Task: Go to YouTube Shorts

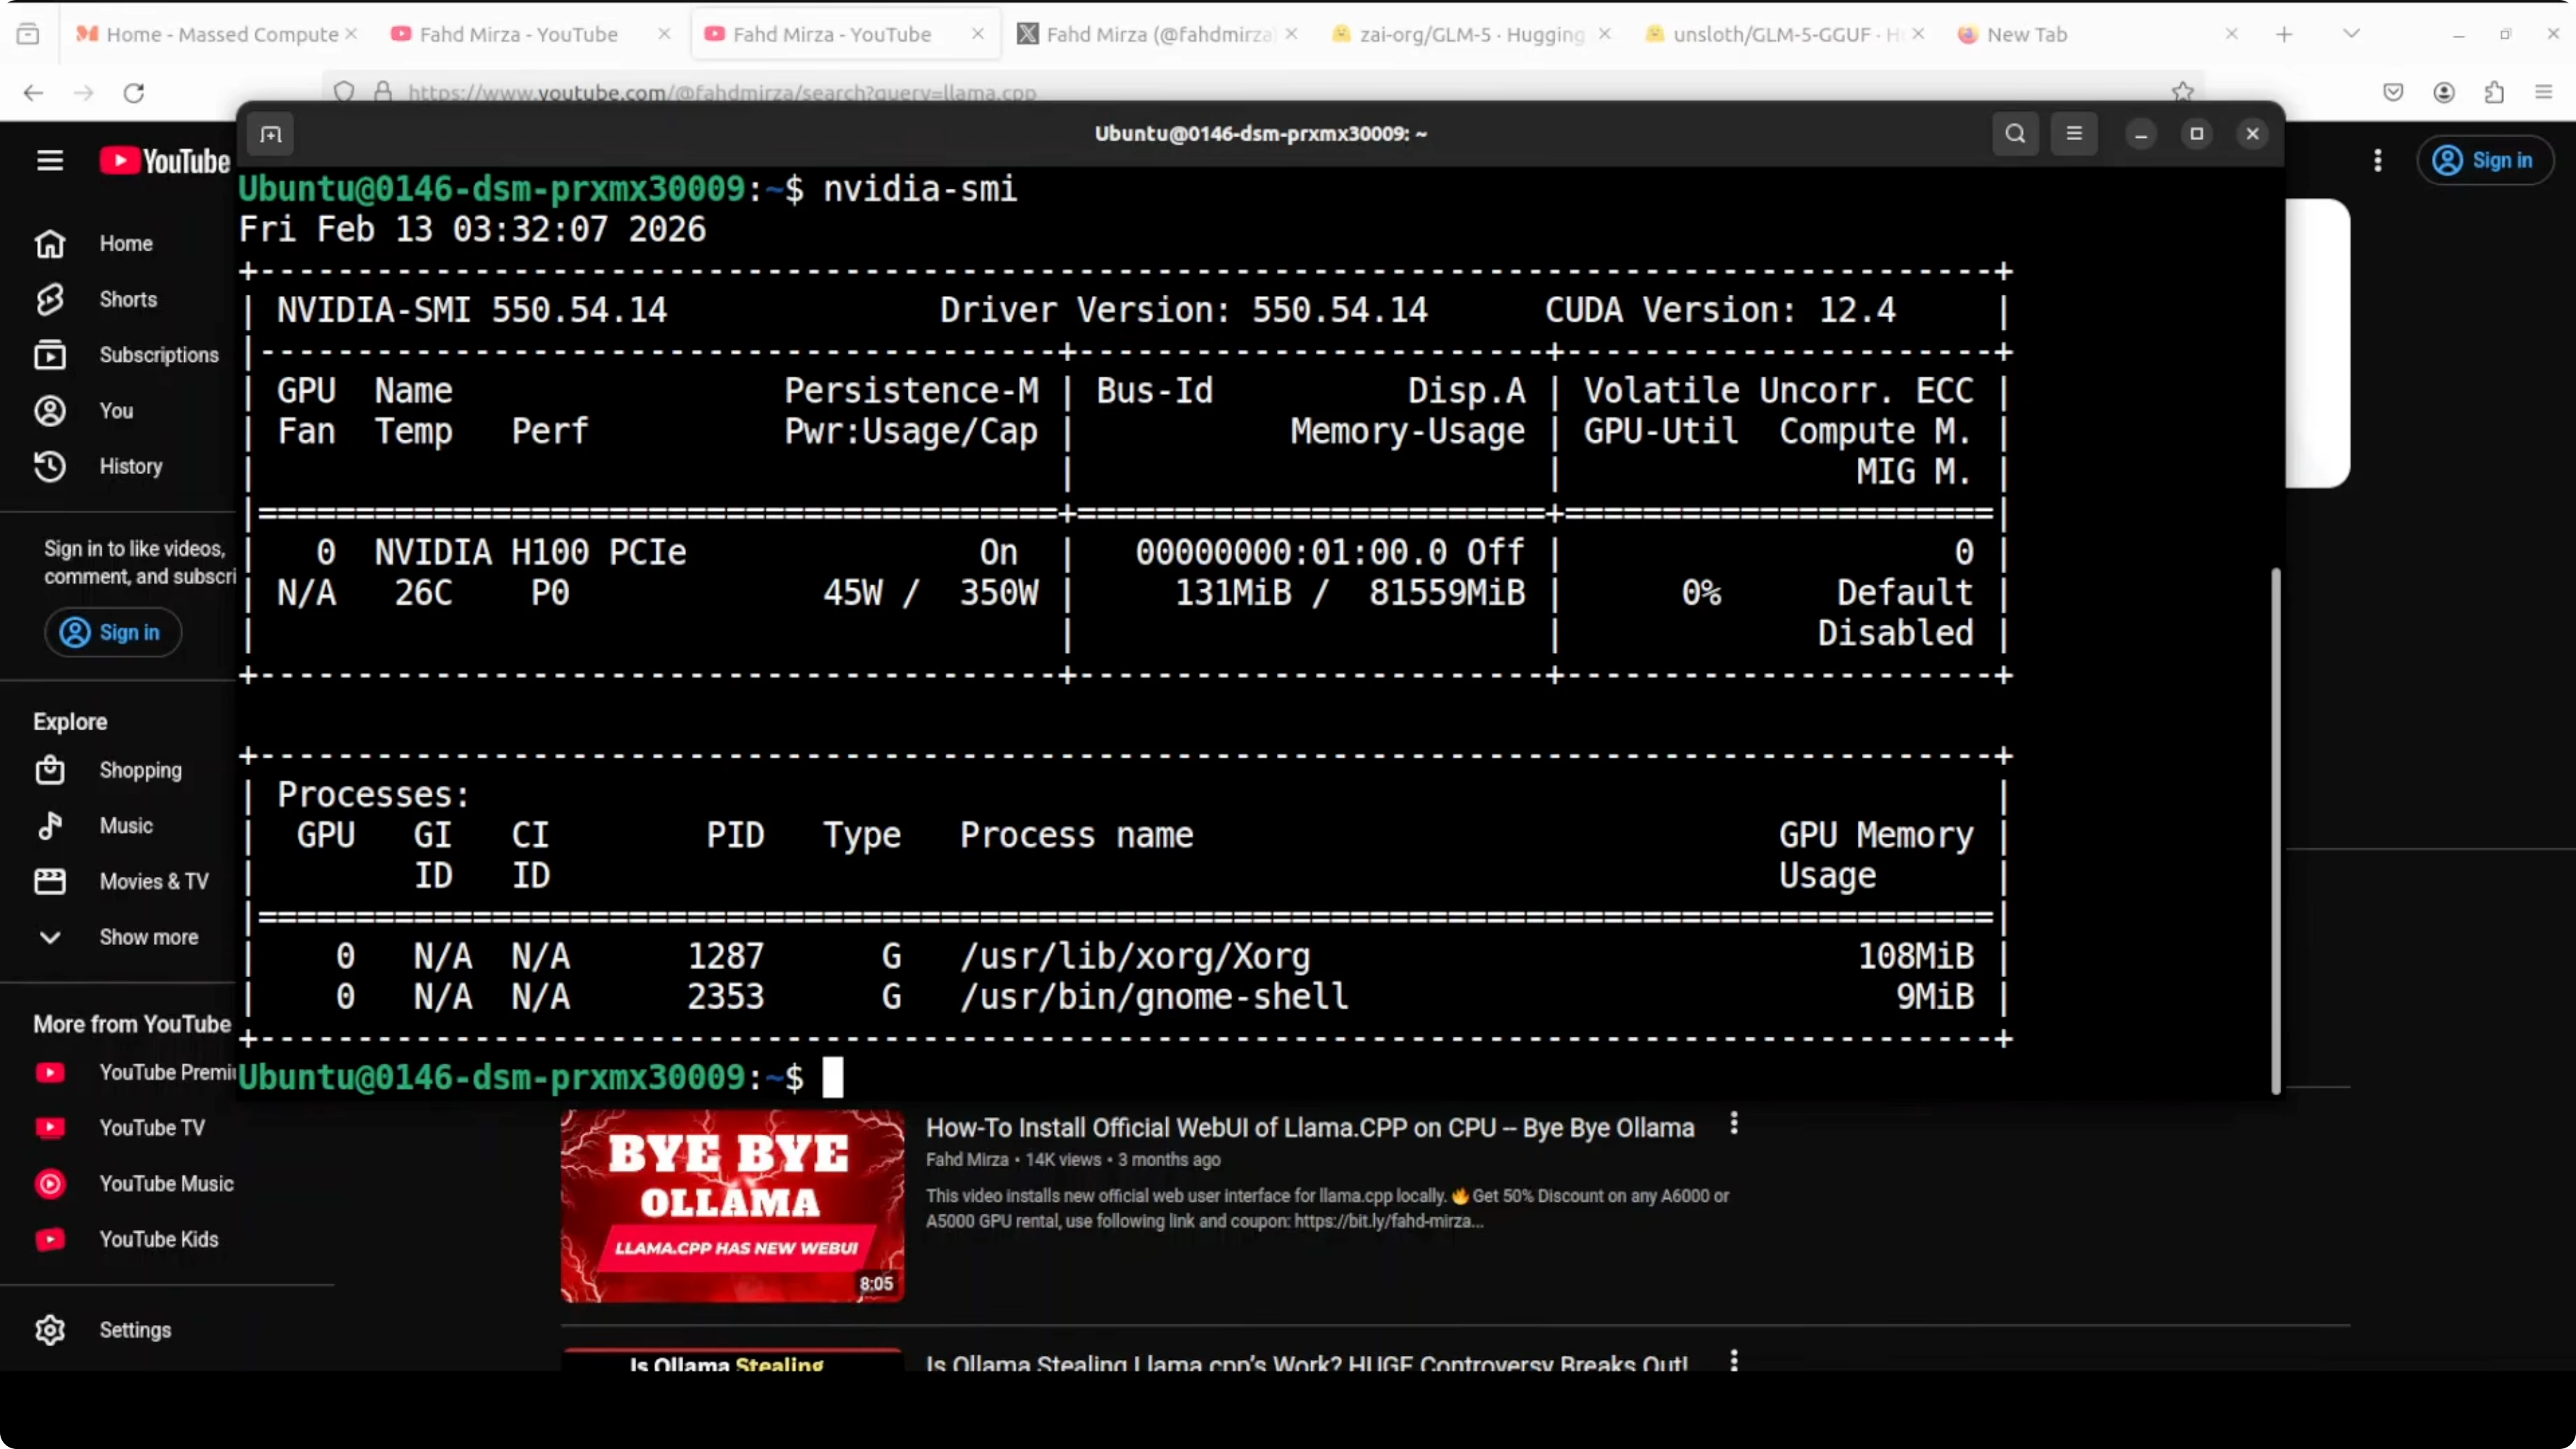Action: 127,300
